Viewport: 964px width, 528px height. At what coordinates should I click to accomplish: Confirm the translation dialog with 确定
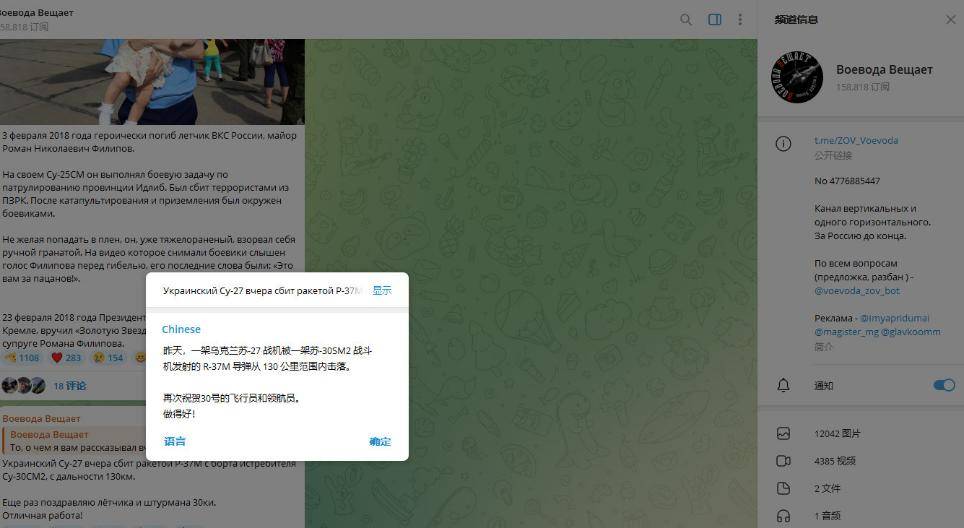[380, 441]
